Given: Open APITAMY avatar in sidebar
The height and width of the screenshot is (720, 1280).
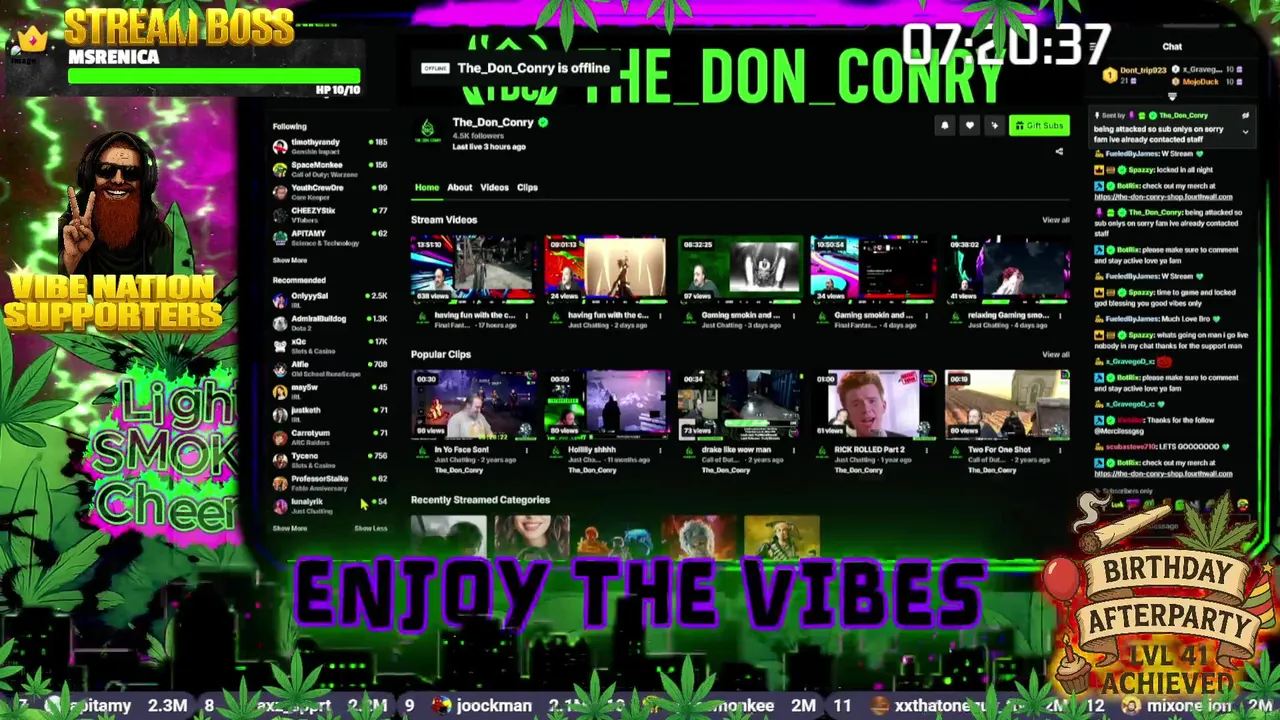Looking at the screenshot, I should 280,238.
